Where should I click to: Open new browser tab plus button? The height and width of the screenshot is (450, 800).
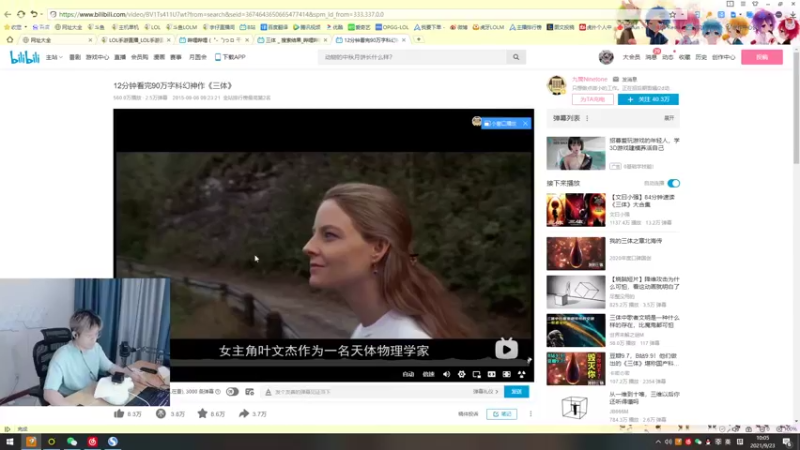[418, 39]
